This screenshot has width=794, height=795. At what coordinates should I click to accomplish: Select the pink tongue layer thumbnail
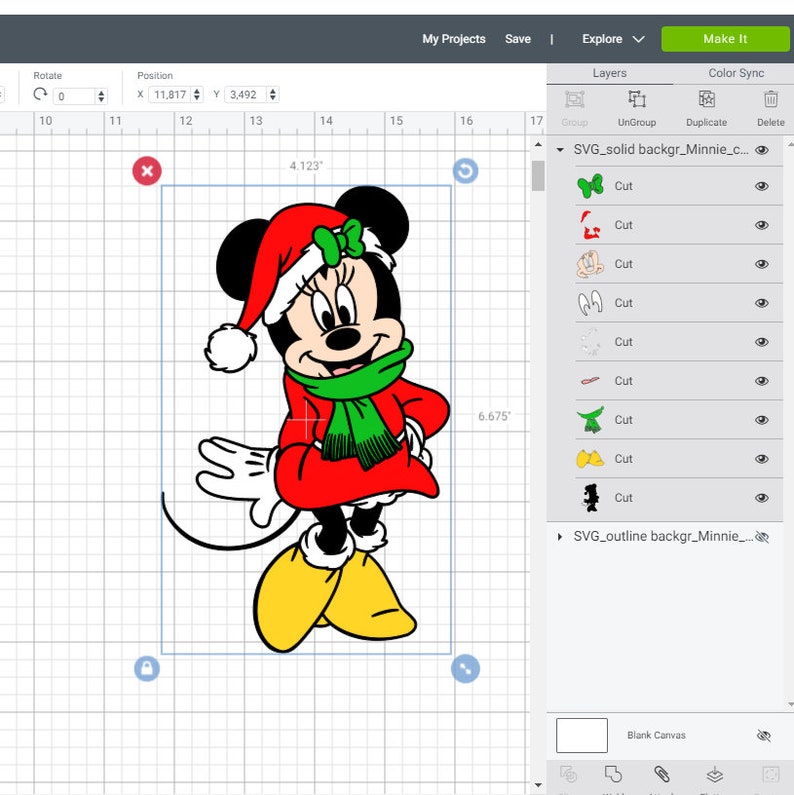[590, 381]
